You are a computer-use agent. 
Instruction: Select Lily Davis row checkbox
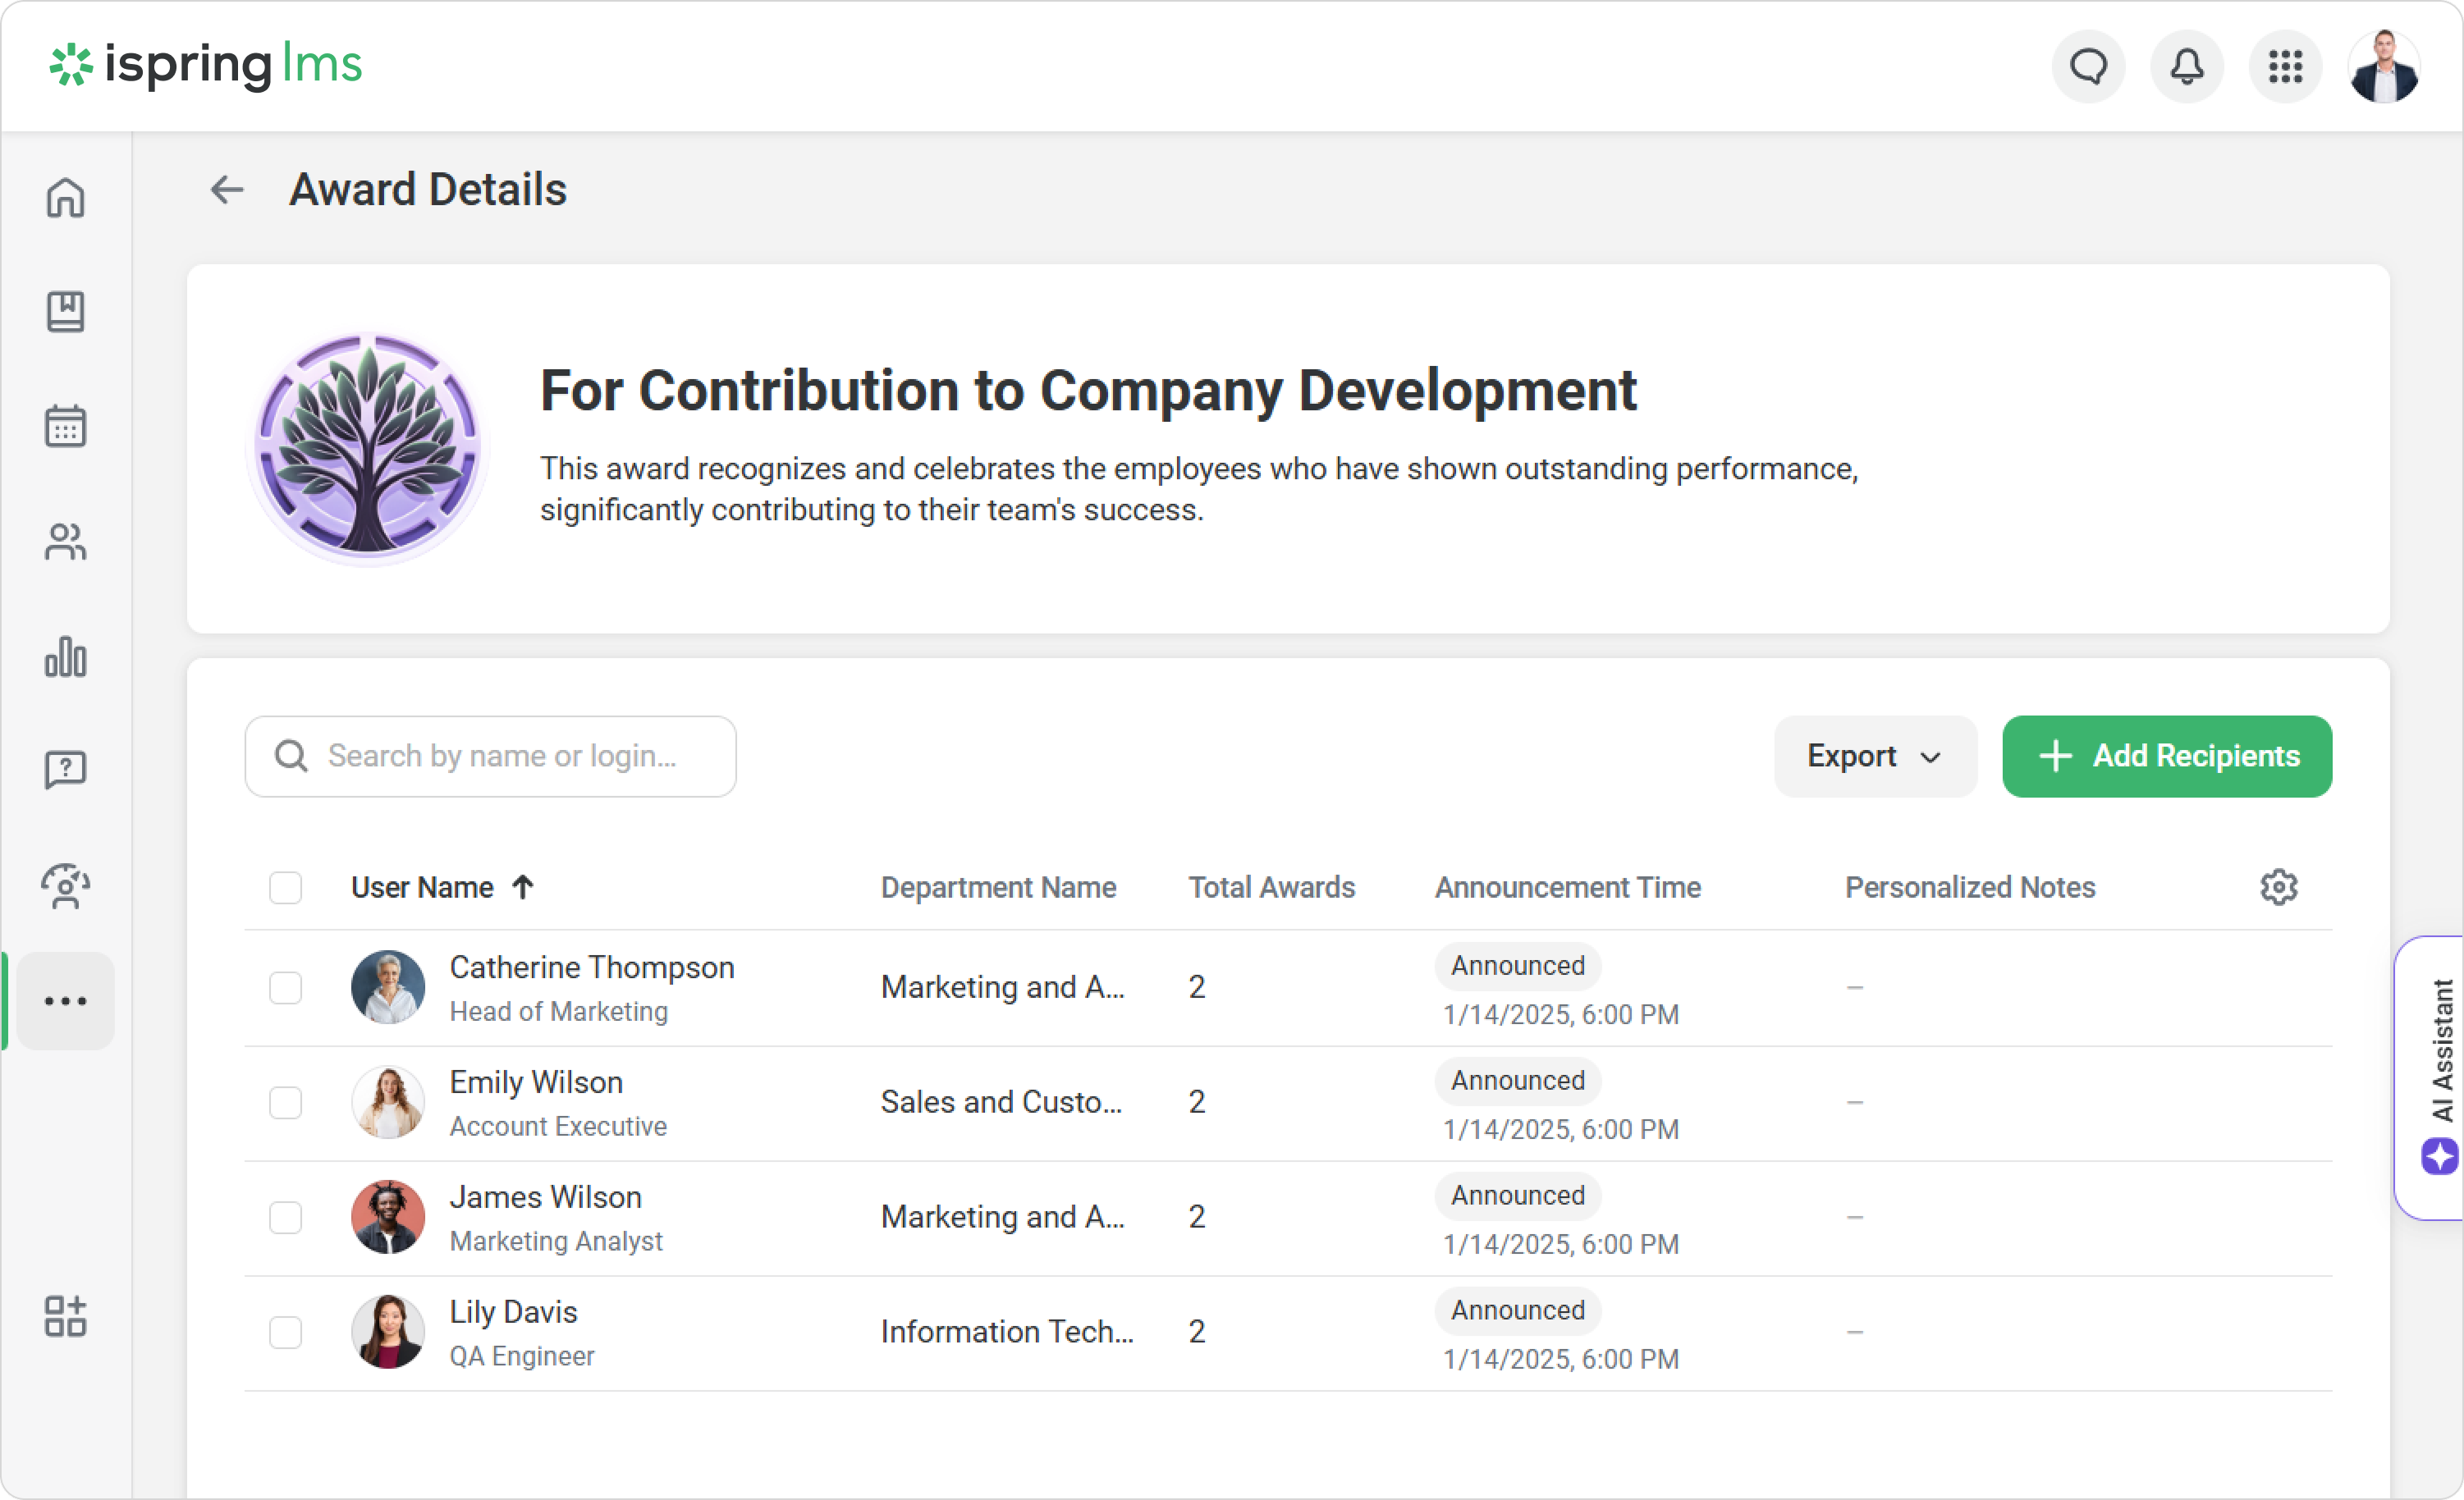pos(285,1332)
